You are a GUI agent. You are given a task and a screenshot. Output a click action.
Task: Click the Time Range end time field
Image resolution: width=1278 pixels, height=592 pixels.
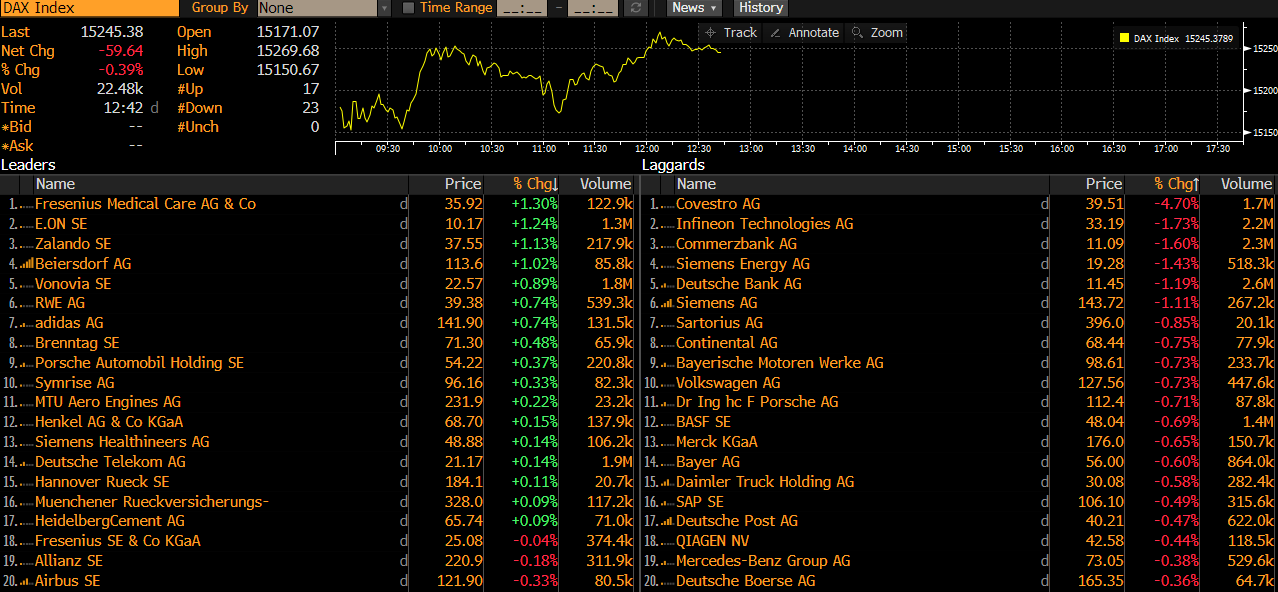(x=596, y=8)
